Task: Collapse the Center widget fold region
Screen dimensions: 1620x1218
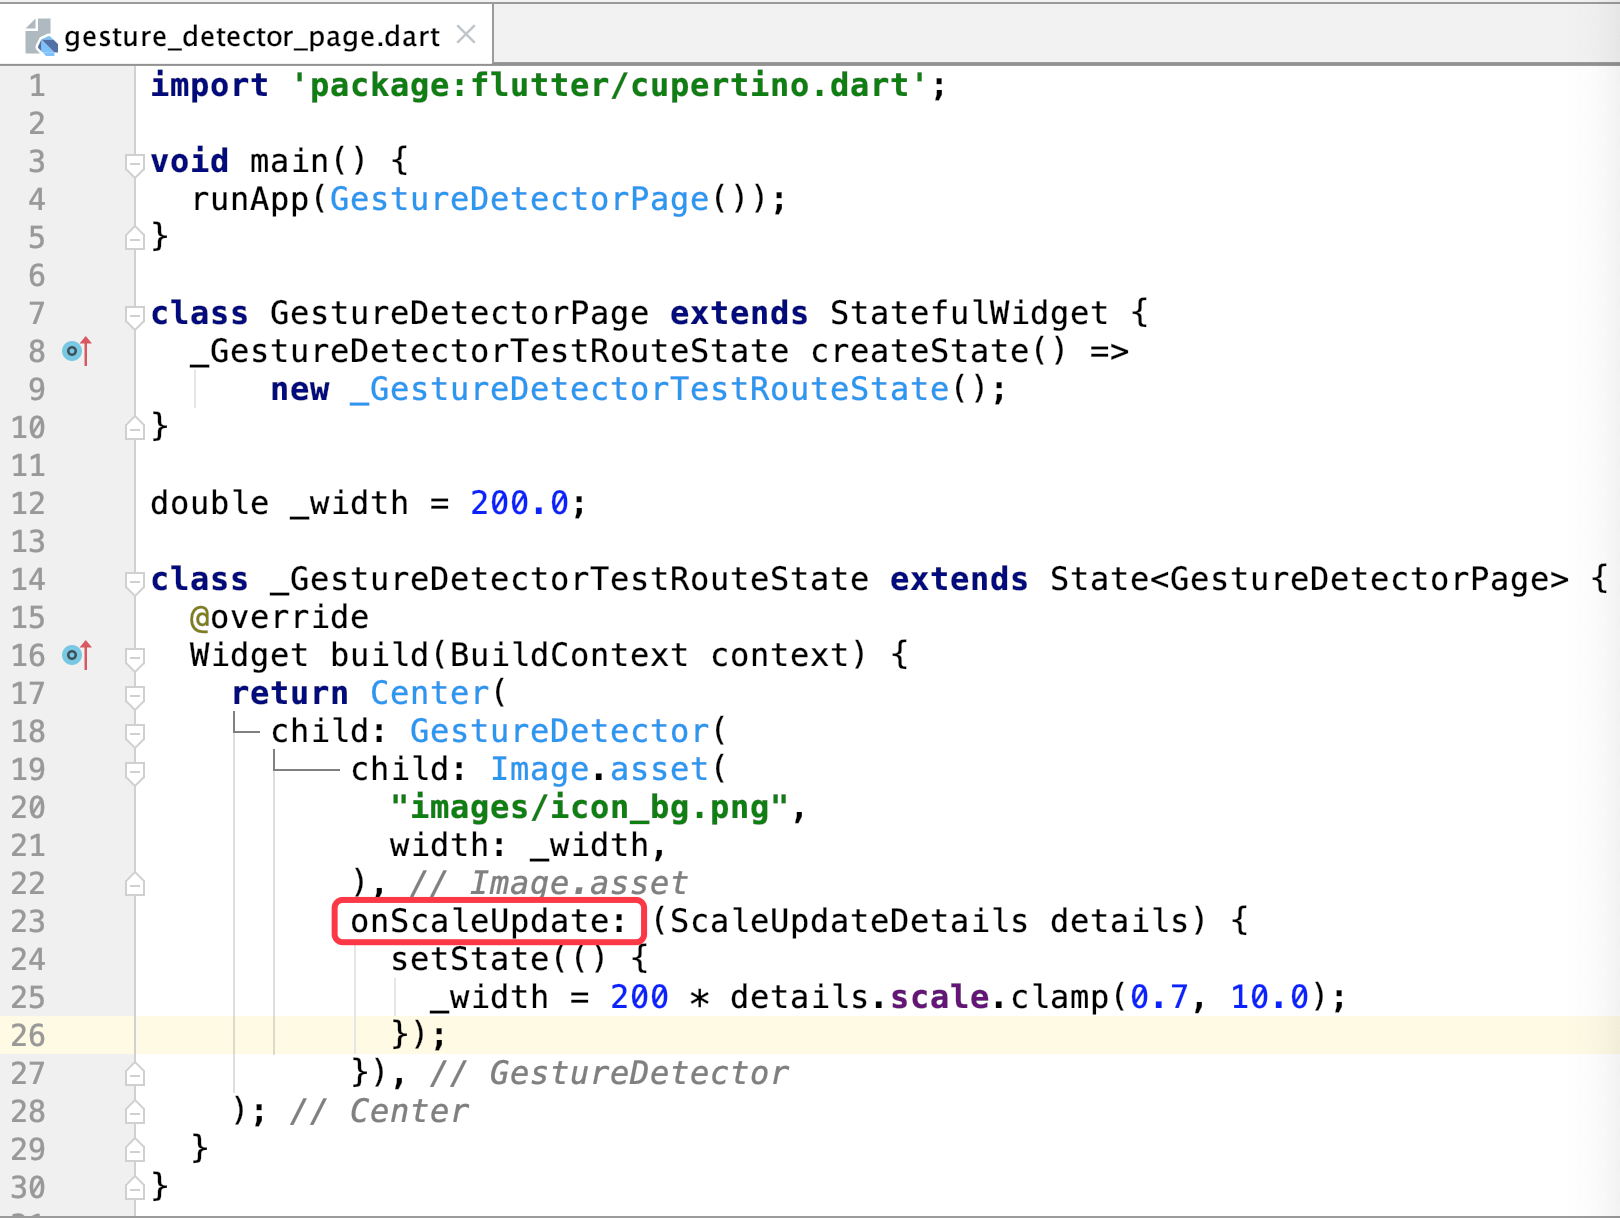Action: (x=135, y=693)
